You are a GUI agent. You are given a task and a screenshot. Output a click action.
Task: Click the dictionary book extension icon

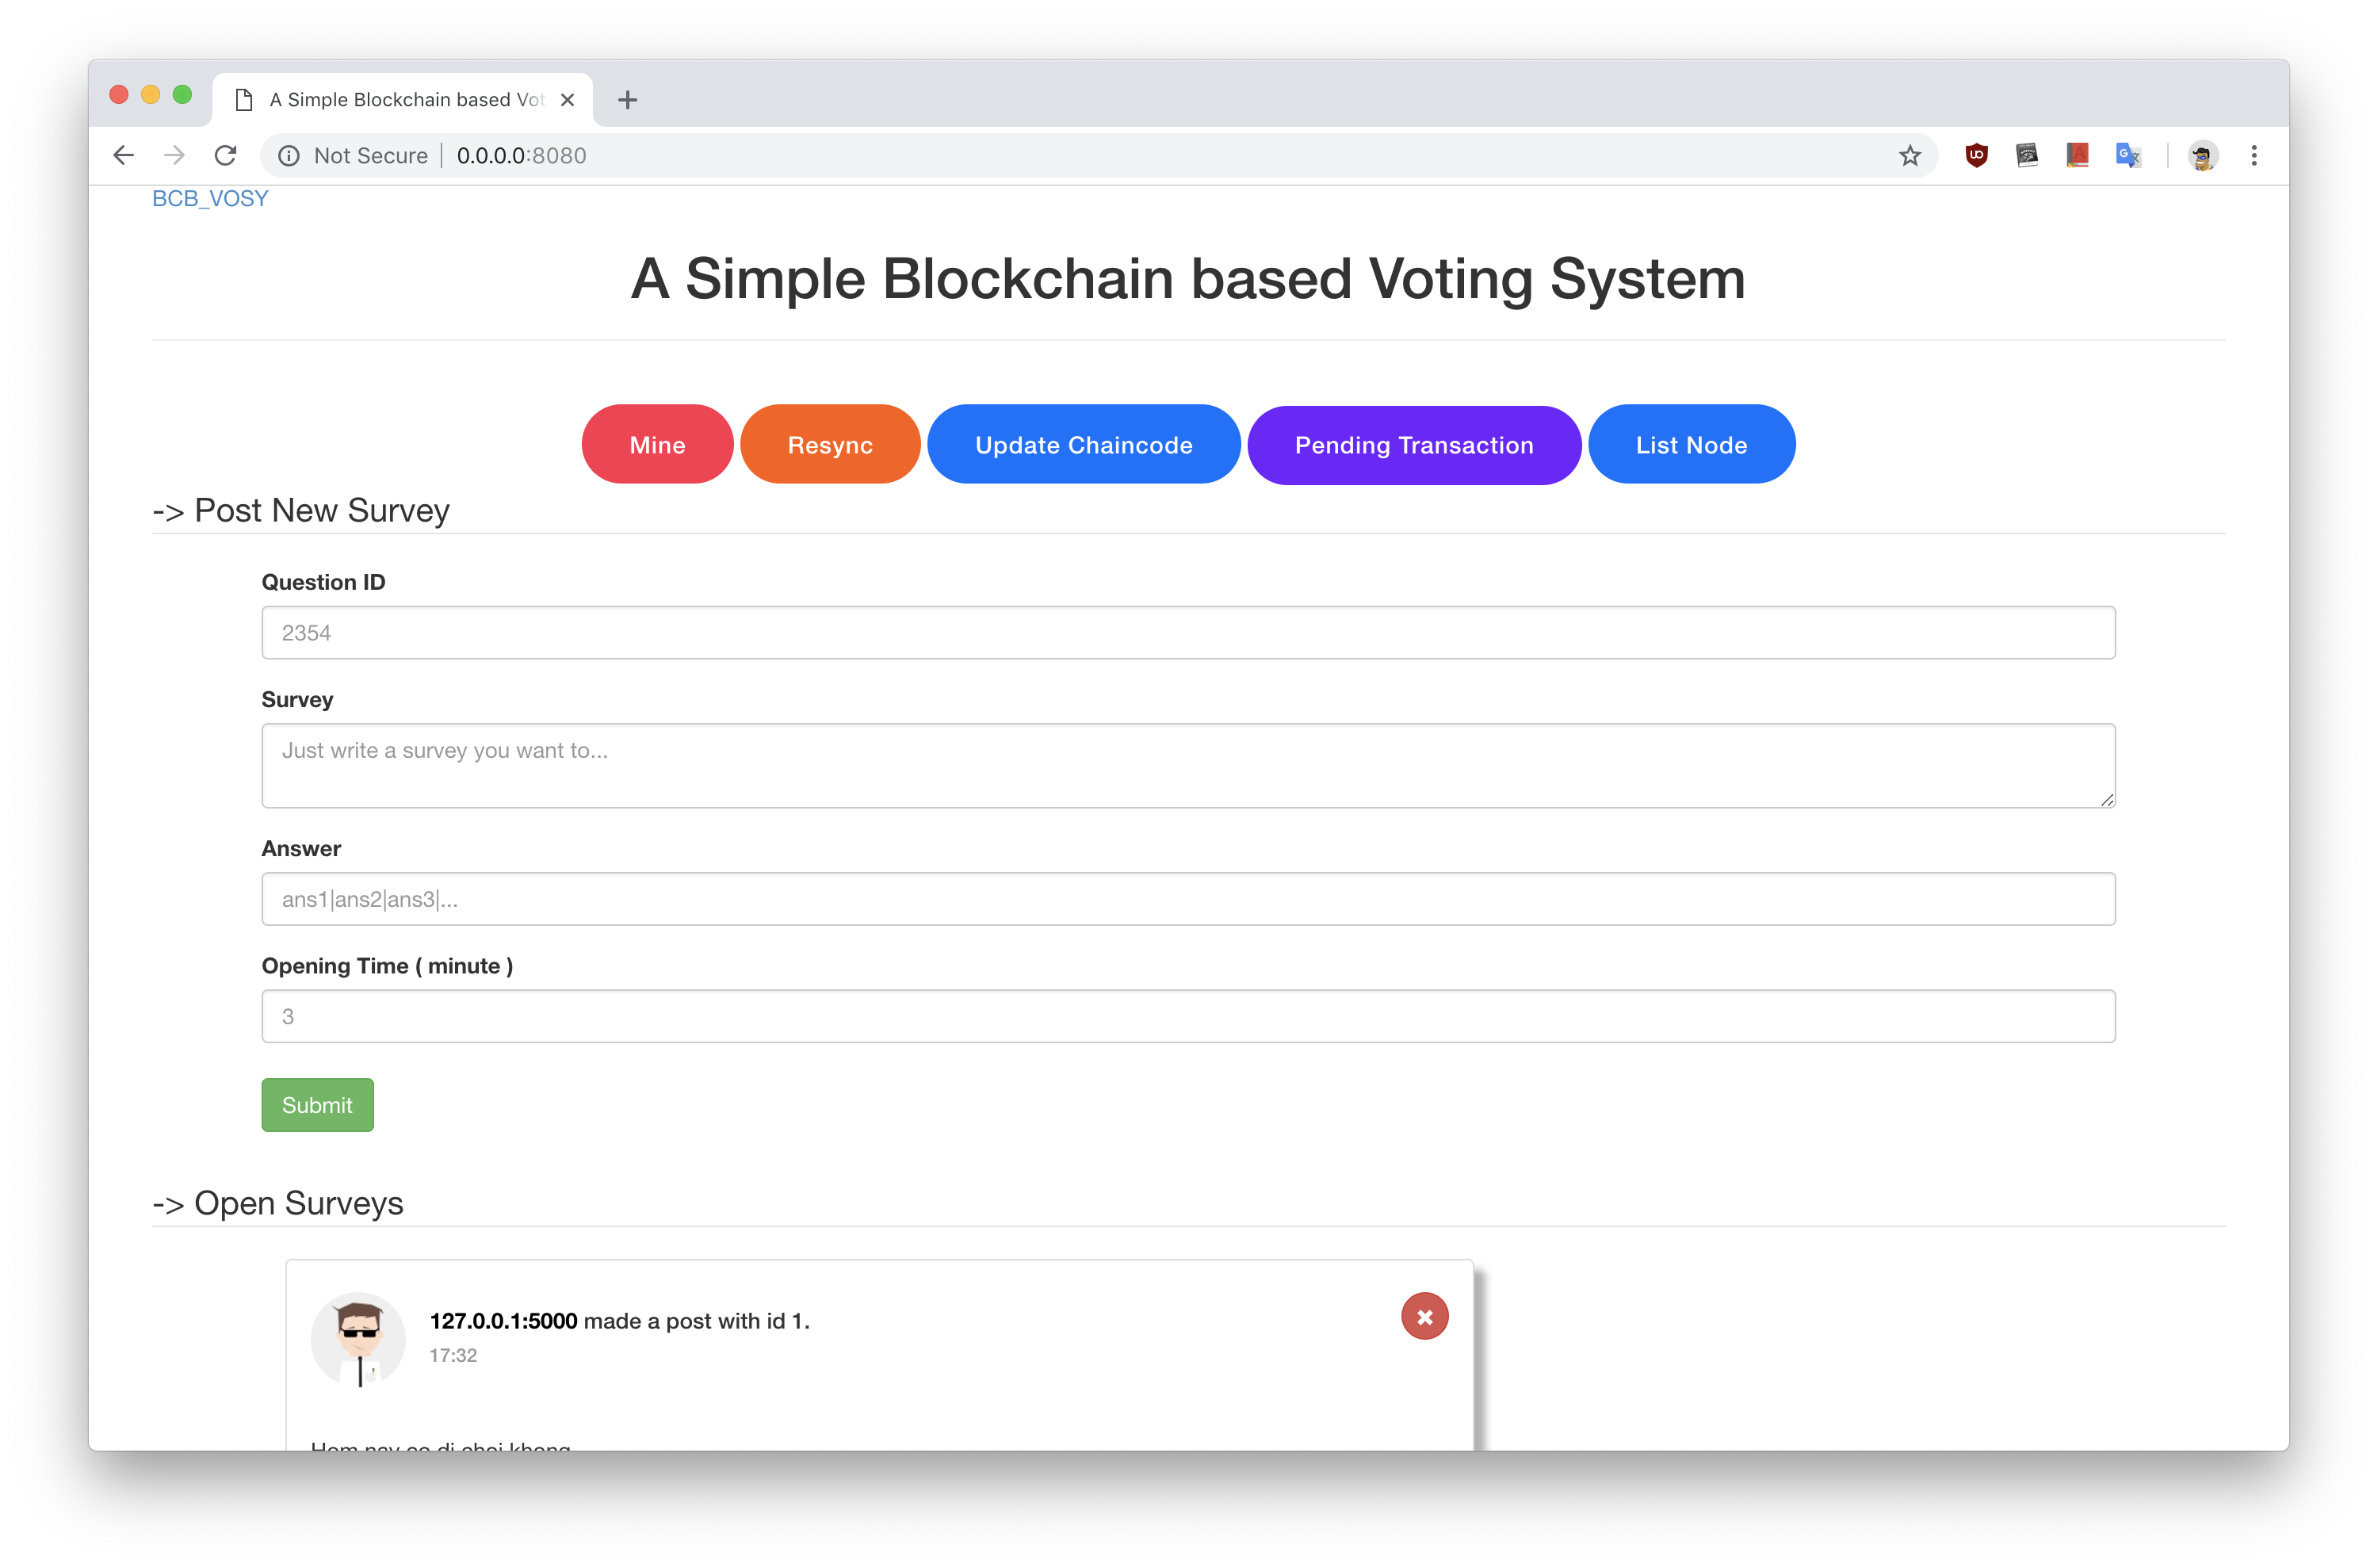2077,155
